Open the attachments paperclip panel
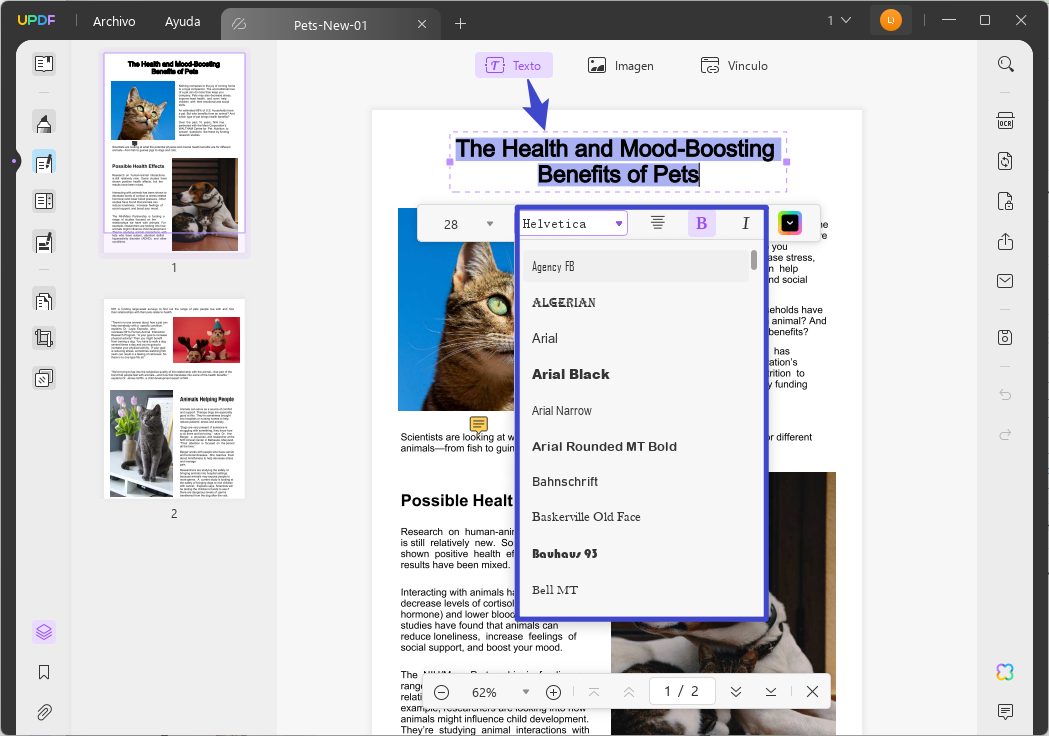 (x=44, y=712)
